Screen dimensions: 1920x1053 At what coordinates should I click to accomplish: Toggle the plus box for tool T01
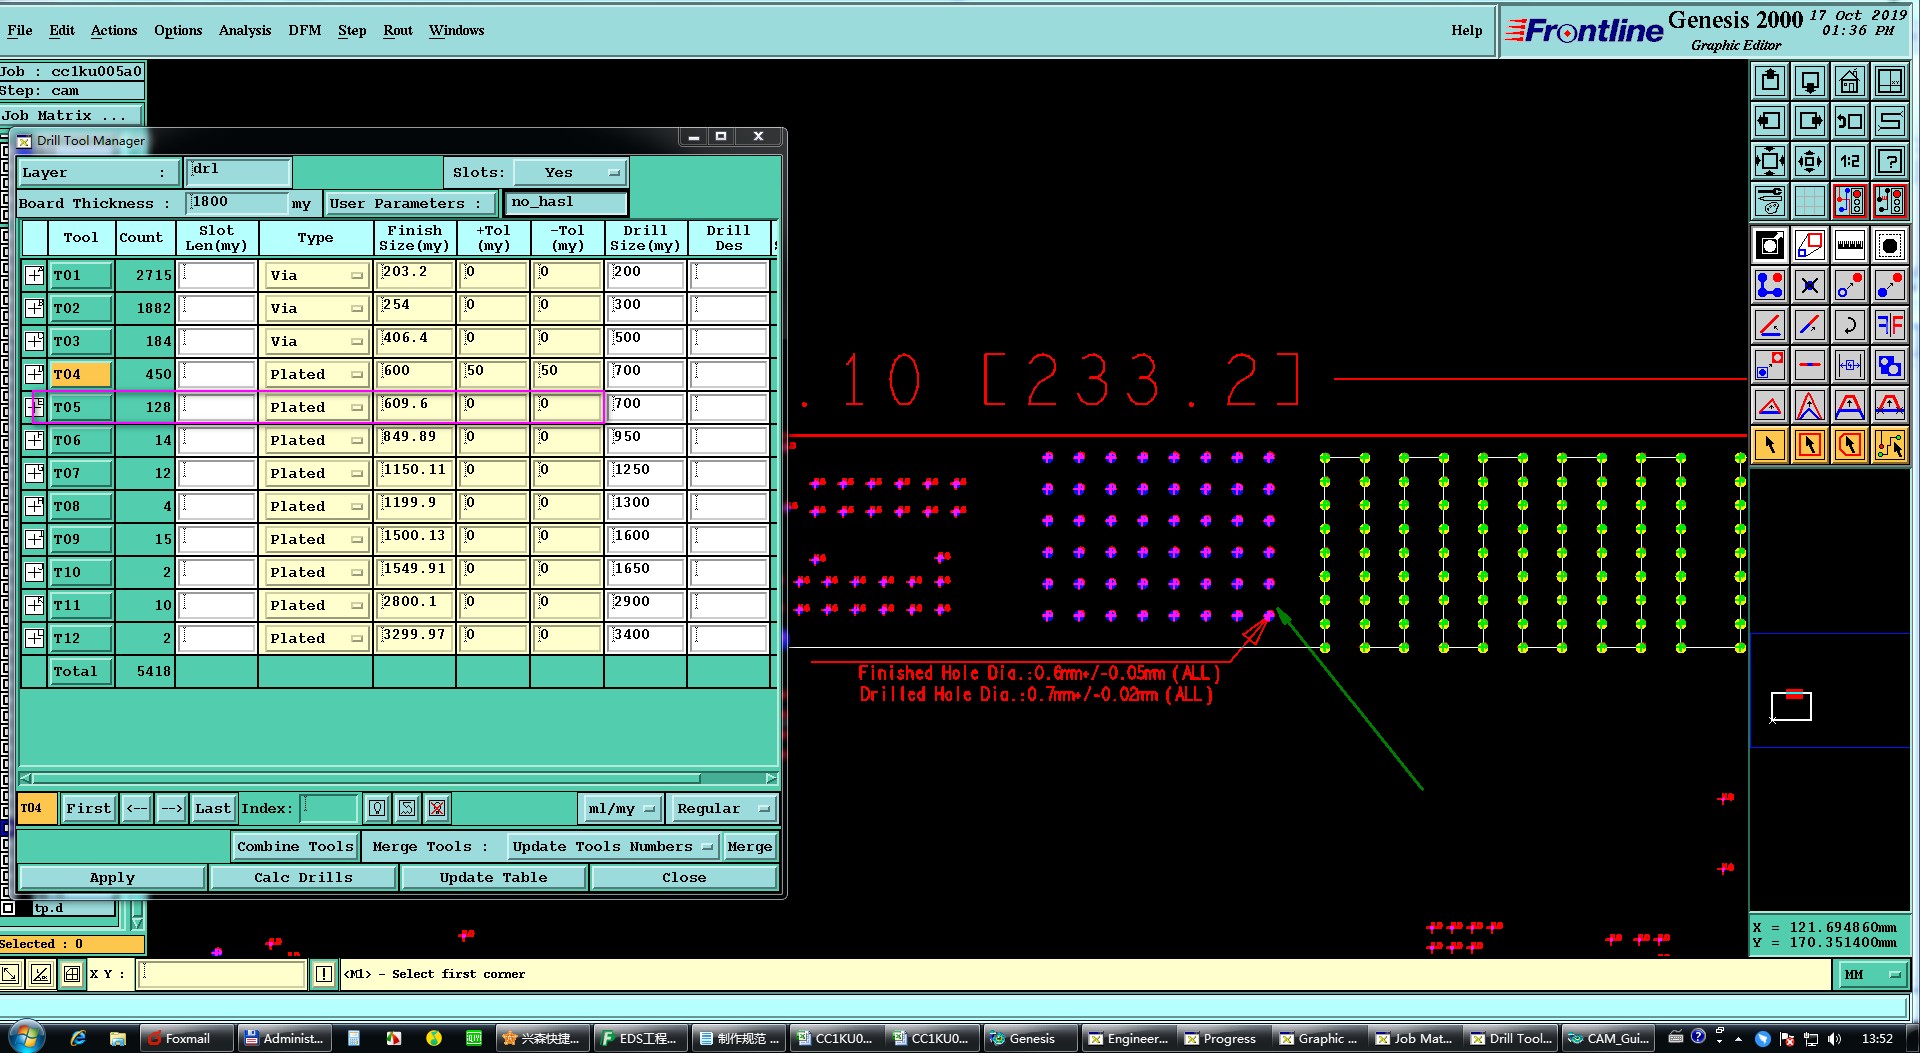pos(34,275)
